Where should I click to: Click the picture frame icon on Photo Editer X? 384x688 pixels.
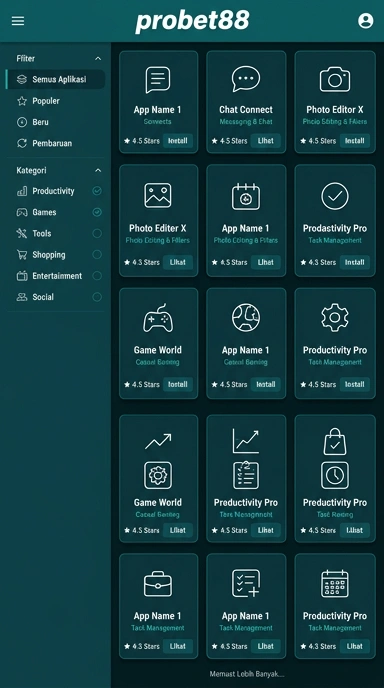pyautogui.click(x=158, y=195)
